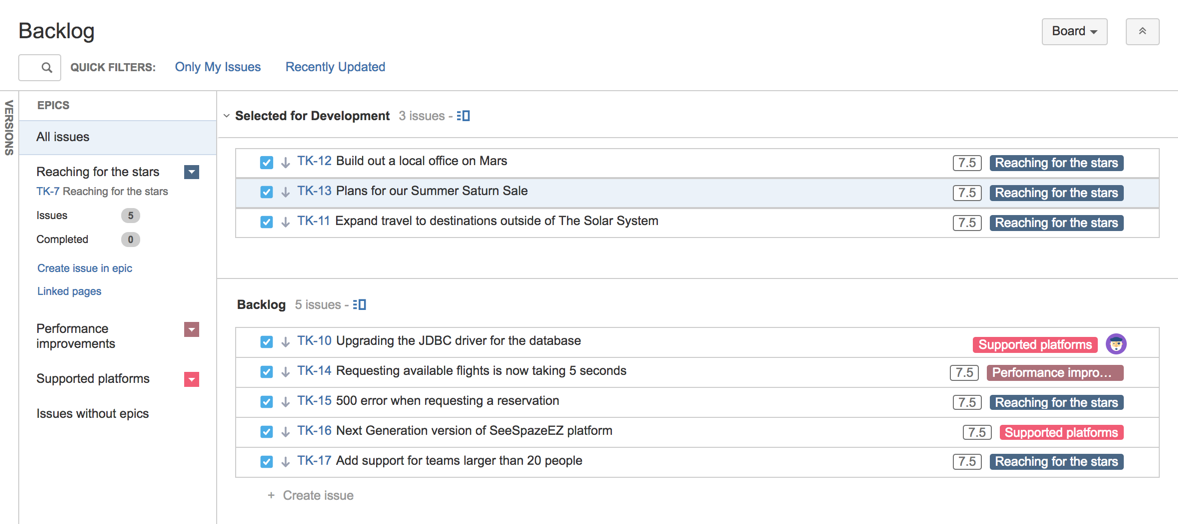
Task: Click the priority arrow icon for TK-10
Action: [285, 342]
